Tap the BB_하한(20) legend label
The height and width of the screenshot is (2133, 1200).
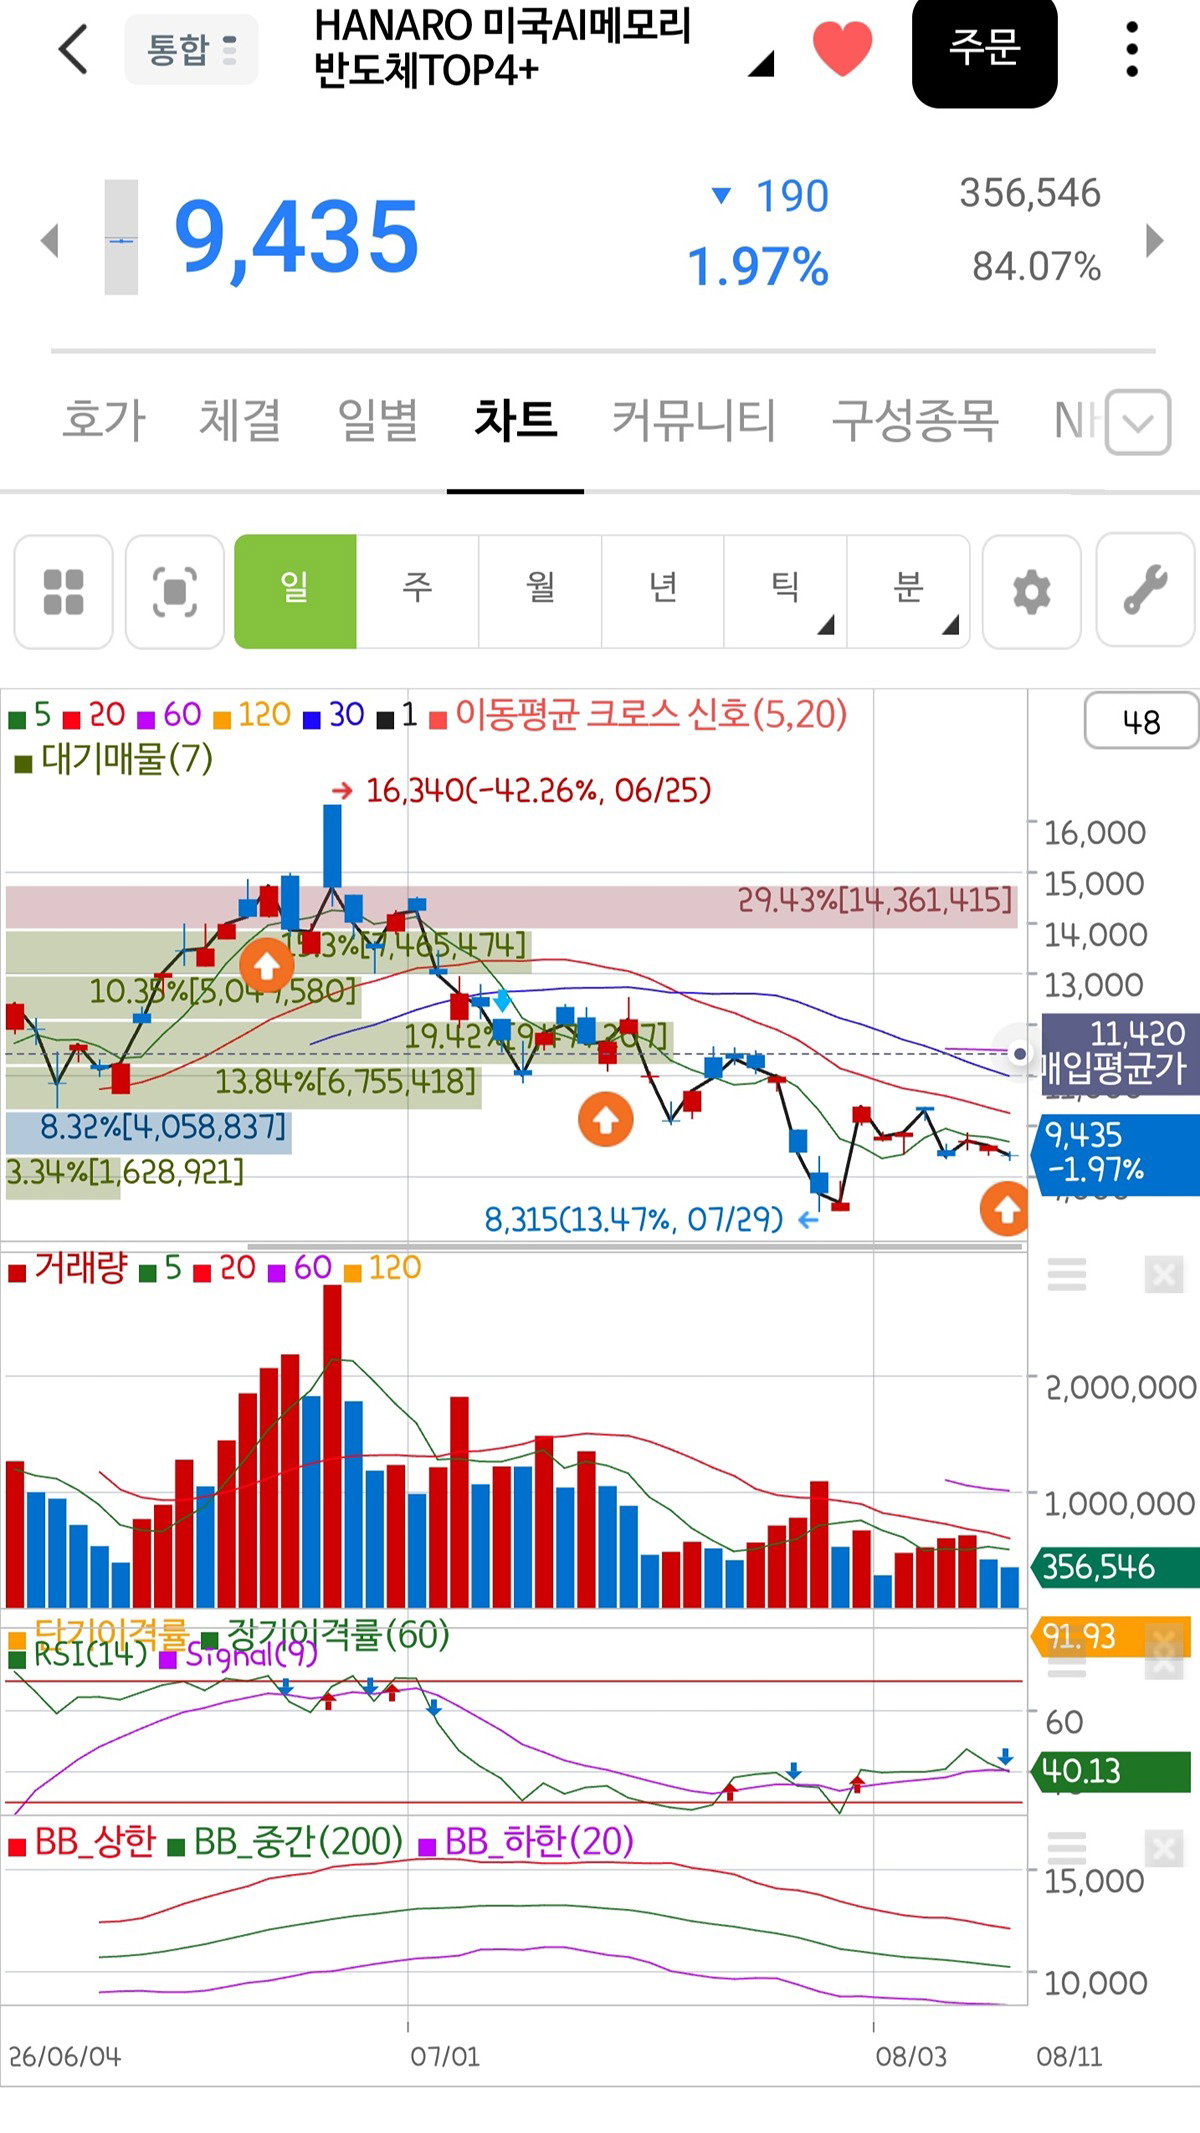click(526, 1841)
